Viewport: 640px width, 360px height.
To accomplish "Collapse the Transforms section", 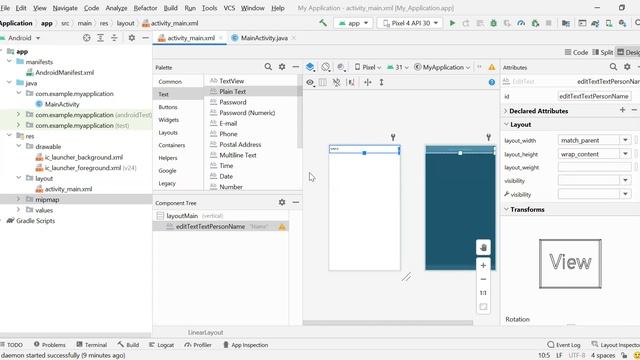I will (506, 209).
